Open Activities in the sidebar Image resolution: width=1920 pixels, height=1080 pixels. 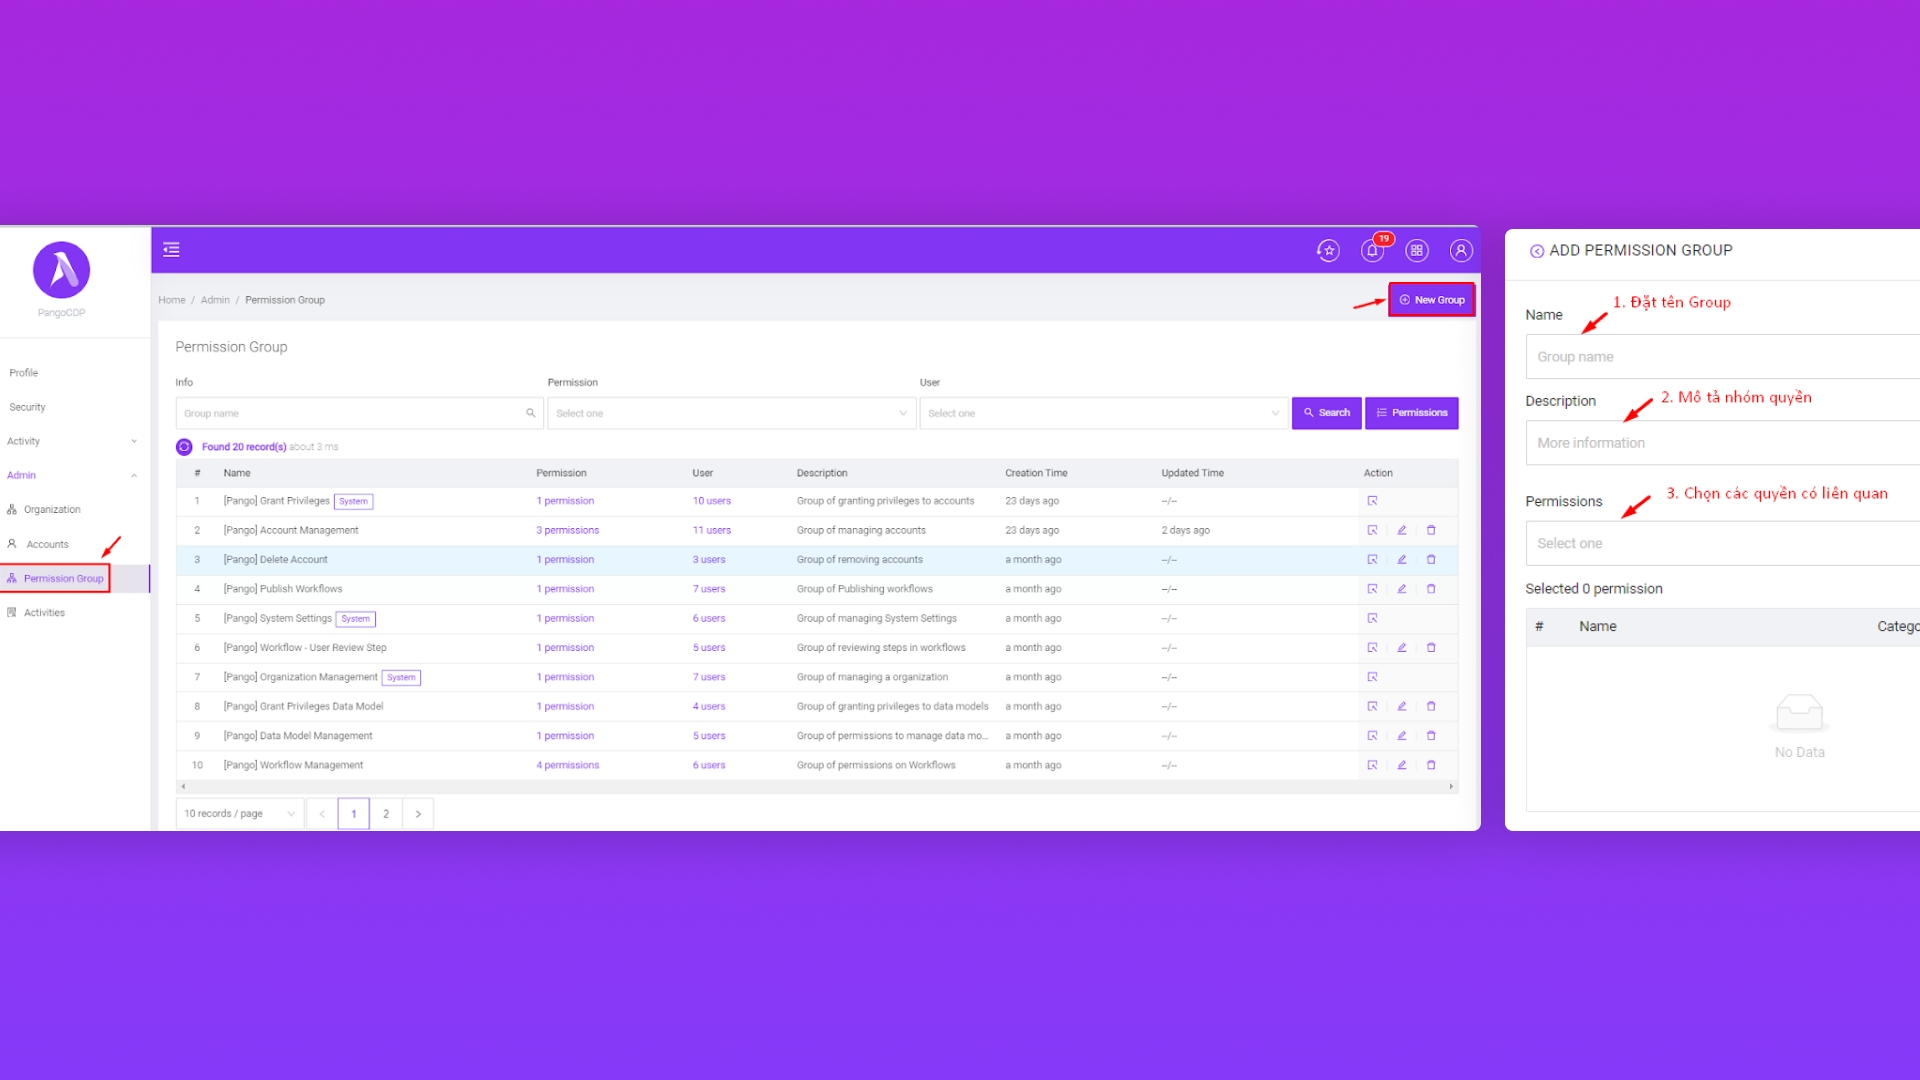[44, 613]
